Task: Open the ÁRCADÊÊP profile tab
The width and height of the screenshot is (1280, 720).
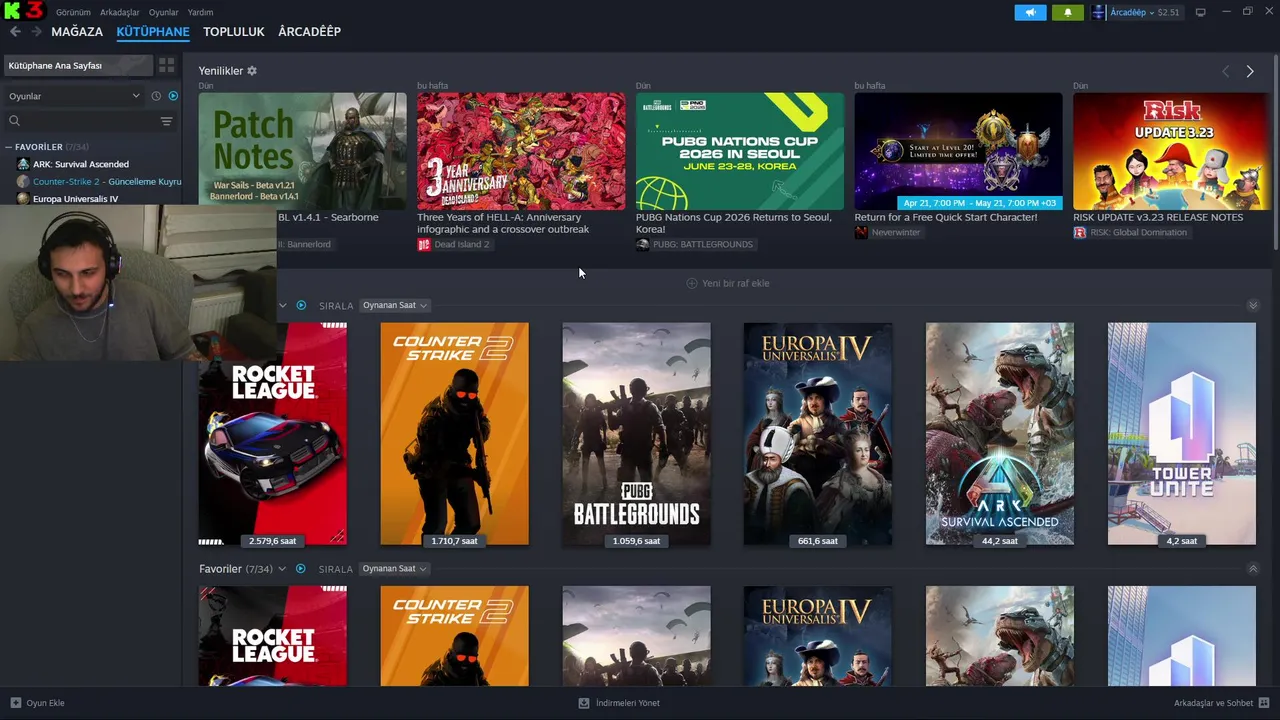Action: (x=310, y=32)
